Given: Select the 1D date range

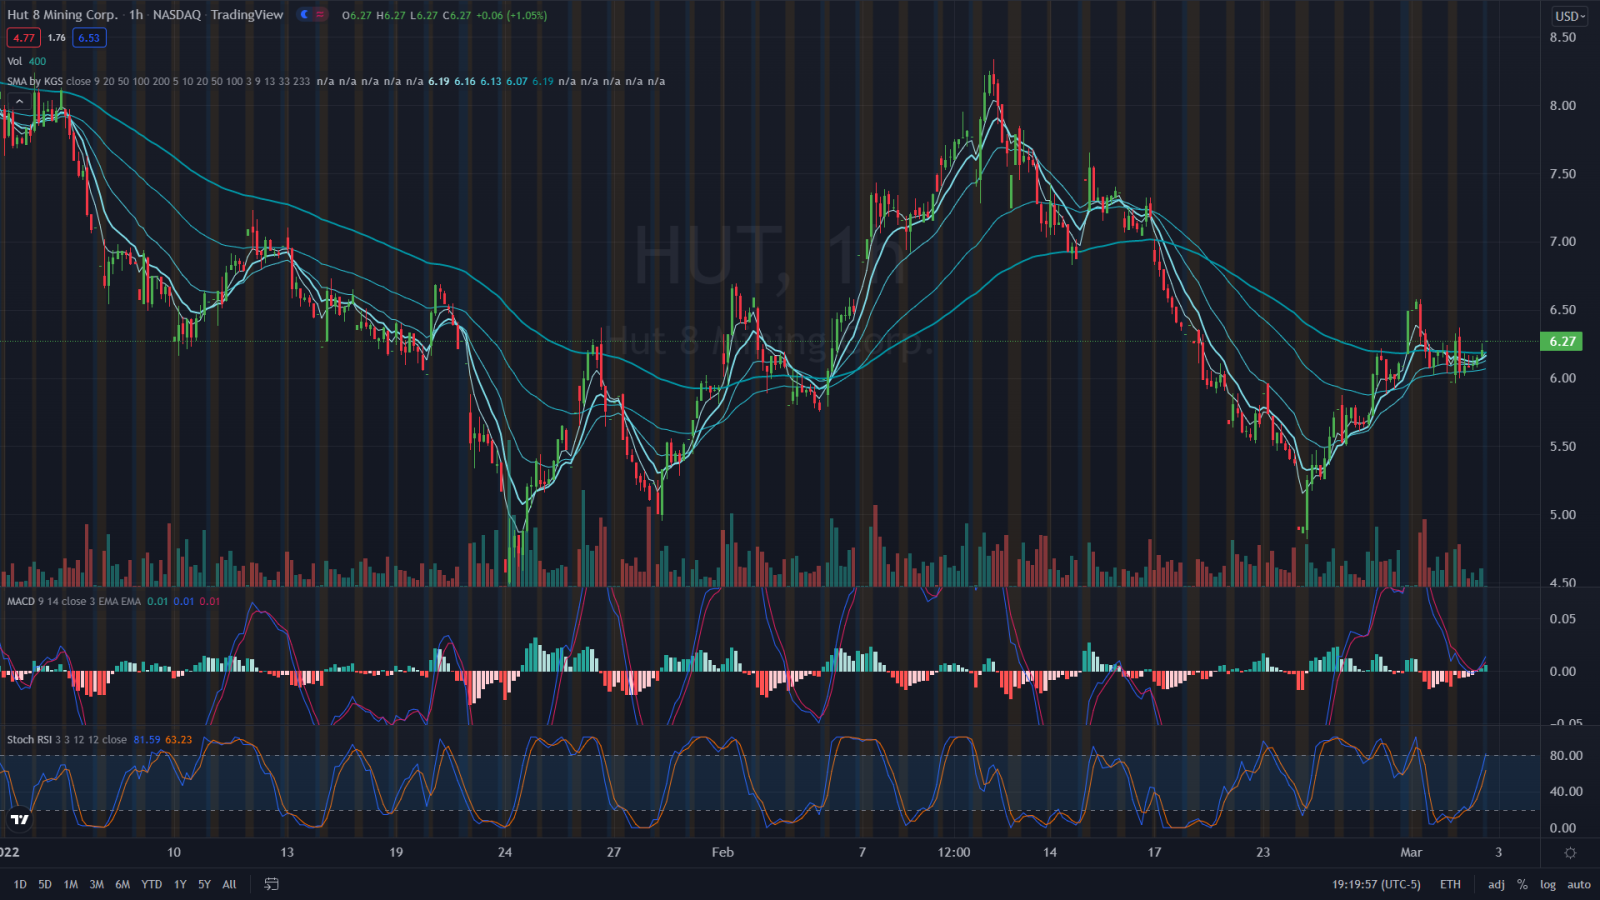Looking at the screenshot, I should coord(20,884).
